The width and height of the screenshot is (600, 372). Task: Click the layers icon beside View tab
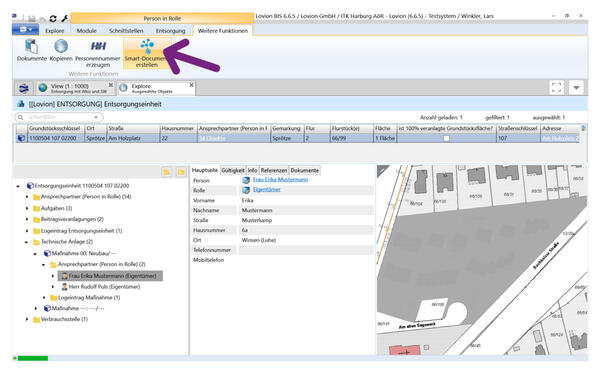click(24, 88)
